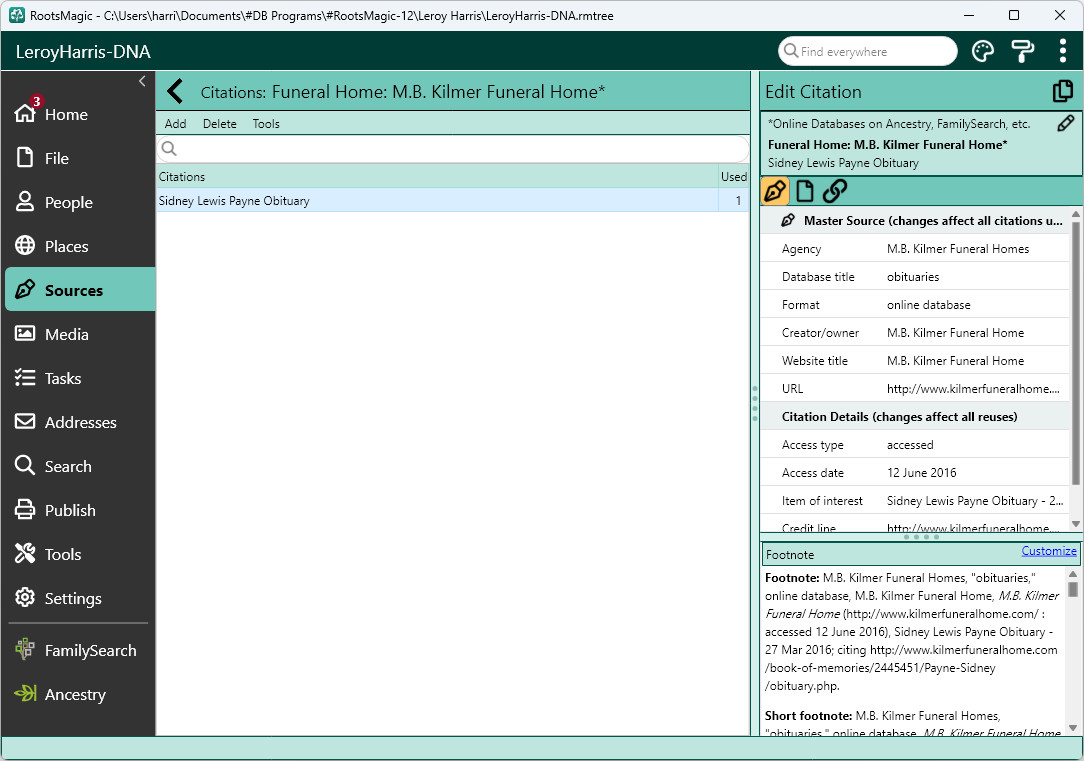This screenshot has height=761, width=1084.
Task: Click the Database title value obituaries
Action: coord(913,276)
